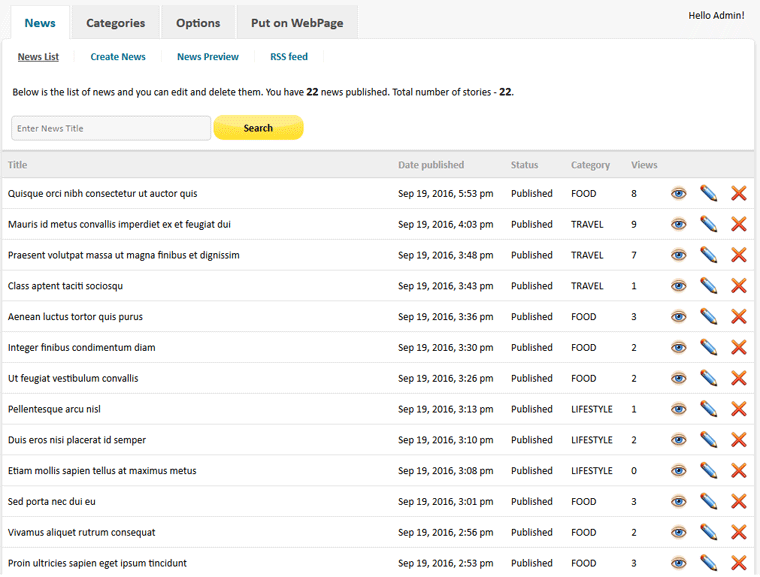Delete 'Ut feugiat vestibulum convallis' news
The width and height of the screenshot is (760, 577).
[739, 378]
